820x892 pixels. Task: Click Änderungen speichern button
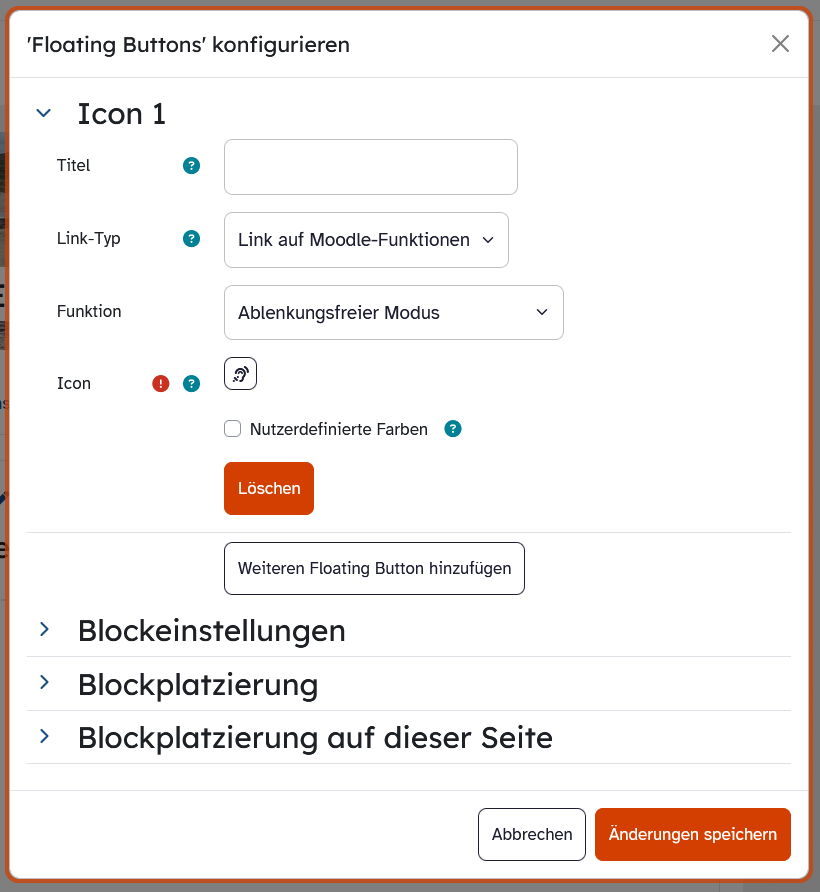coord(693,834)
